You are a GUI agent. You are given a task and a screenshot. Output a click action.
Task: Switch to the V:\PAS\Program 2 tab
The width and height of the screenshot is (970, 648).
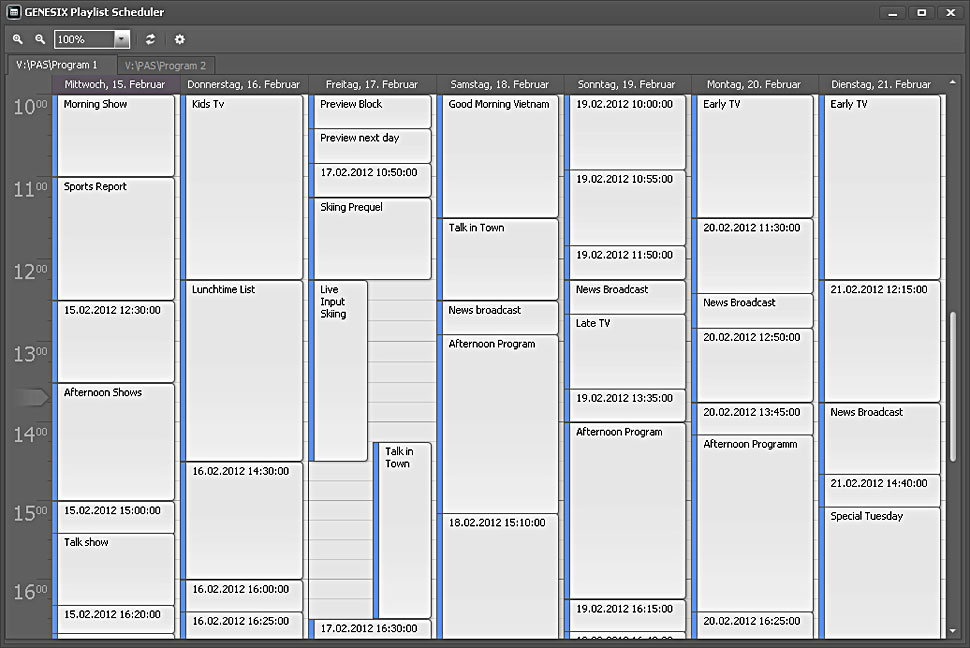point(165,65)
